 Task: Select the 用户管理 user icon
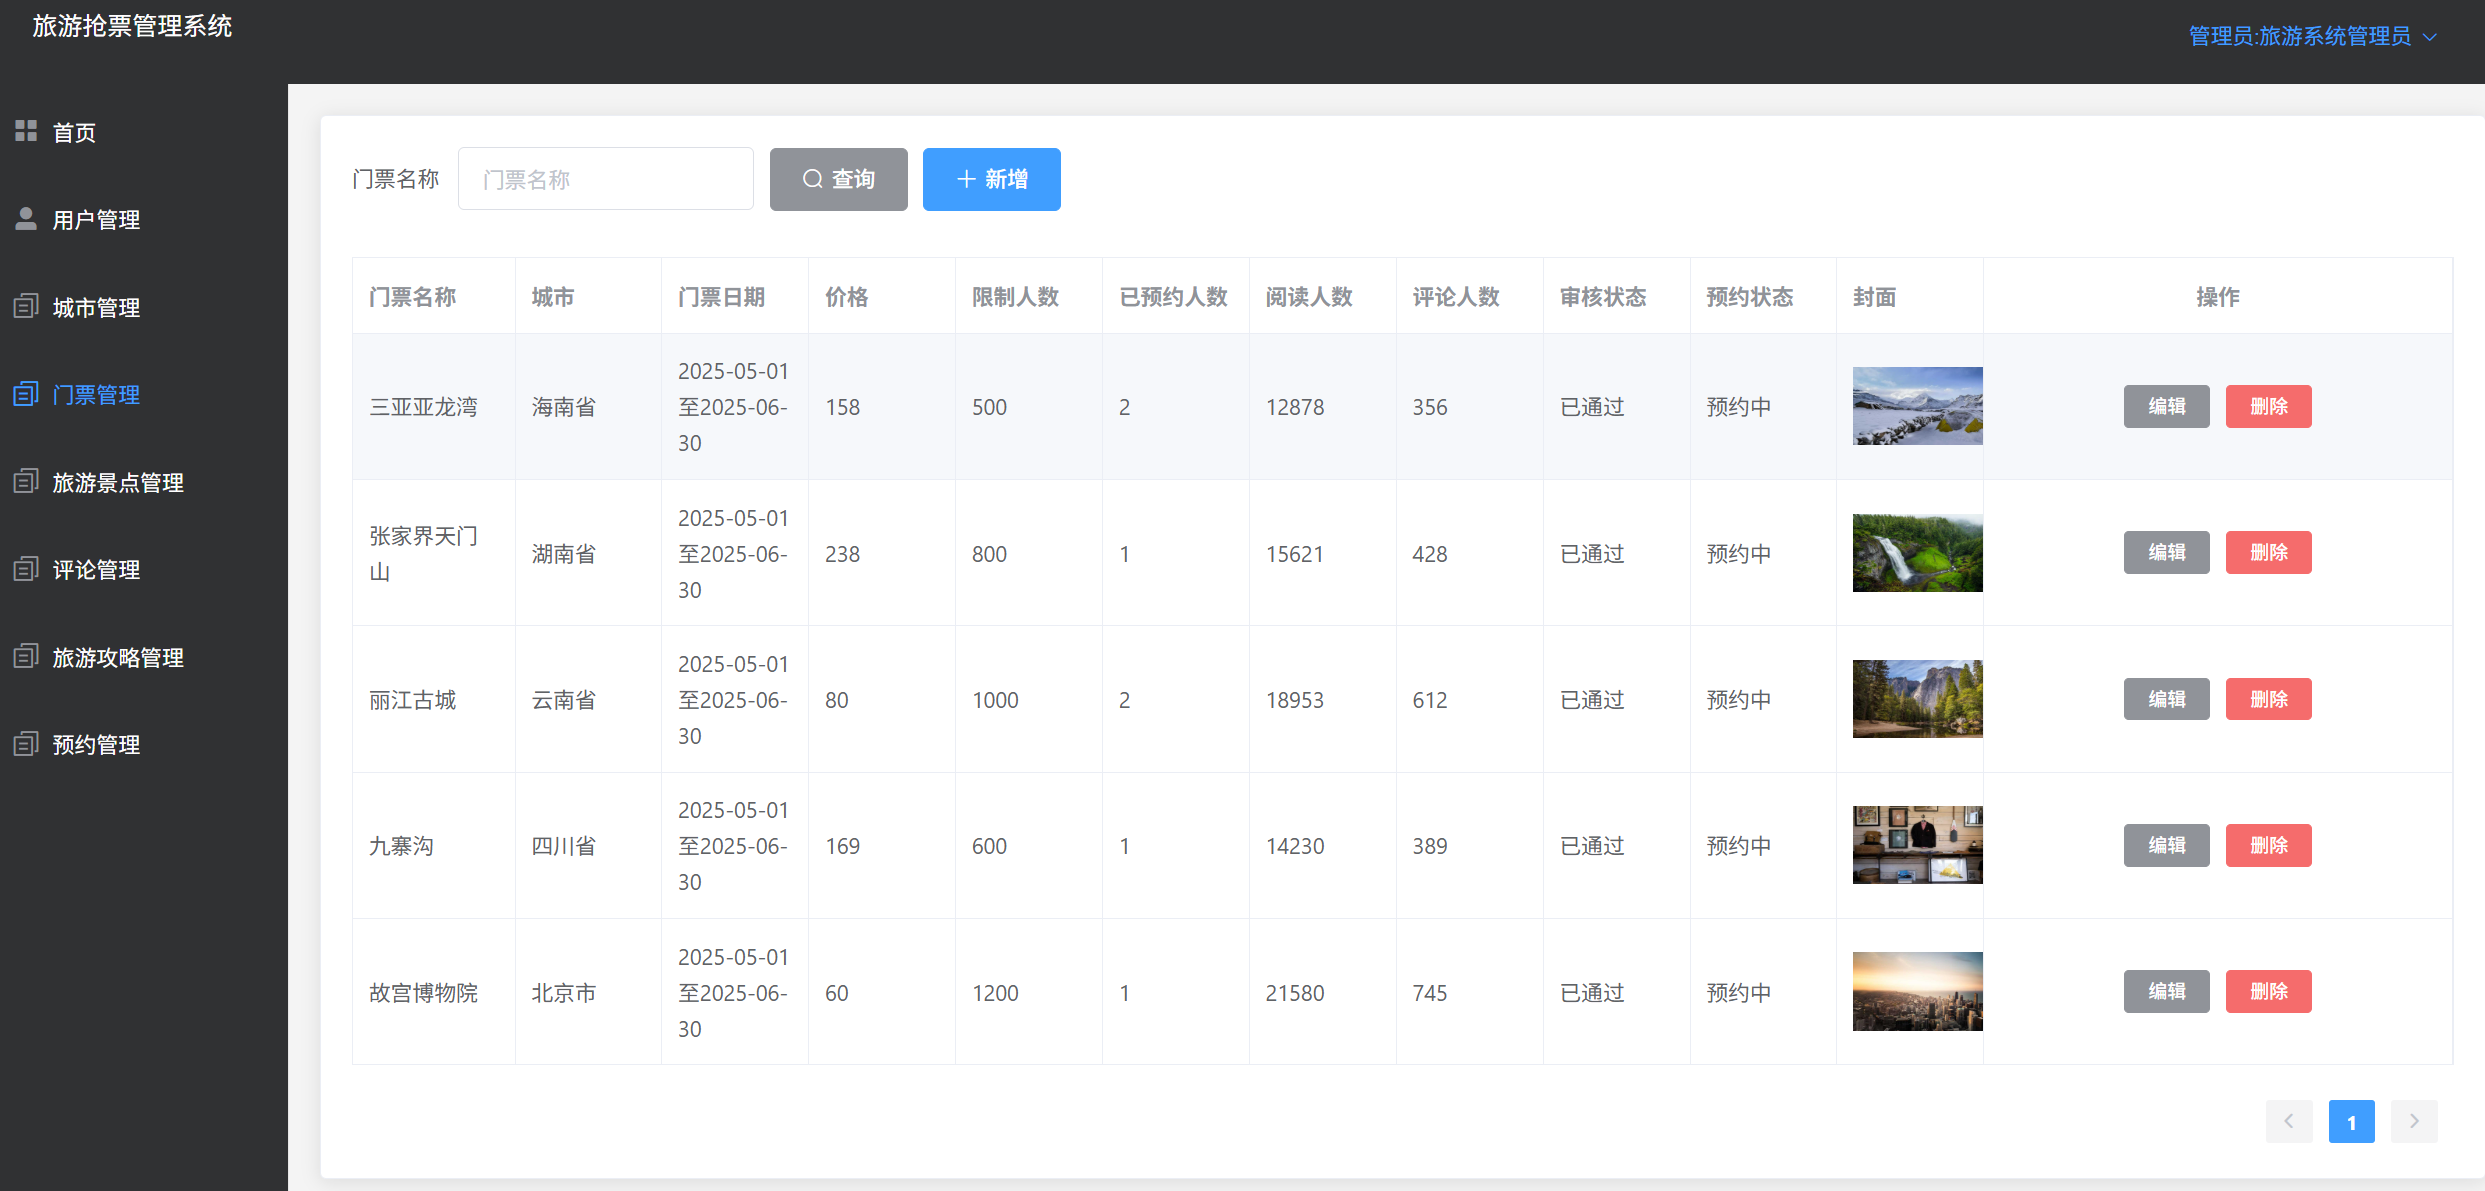pyautogui.click(x=26, y=219)
